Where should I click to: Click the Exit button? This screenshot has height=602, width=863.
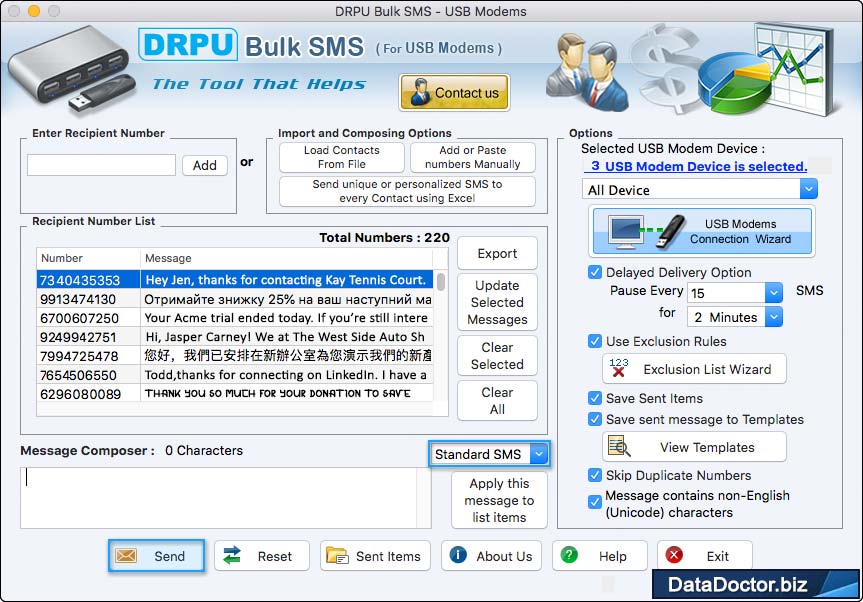[704, 555]
